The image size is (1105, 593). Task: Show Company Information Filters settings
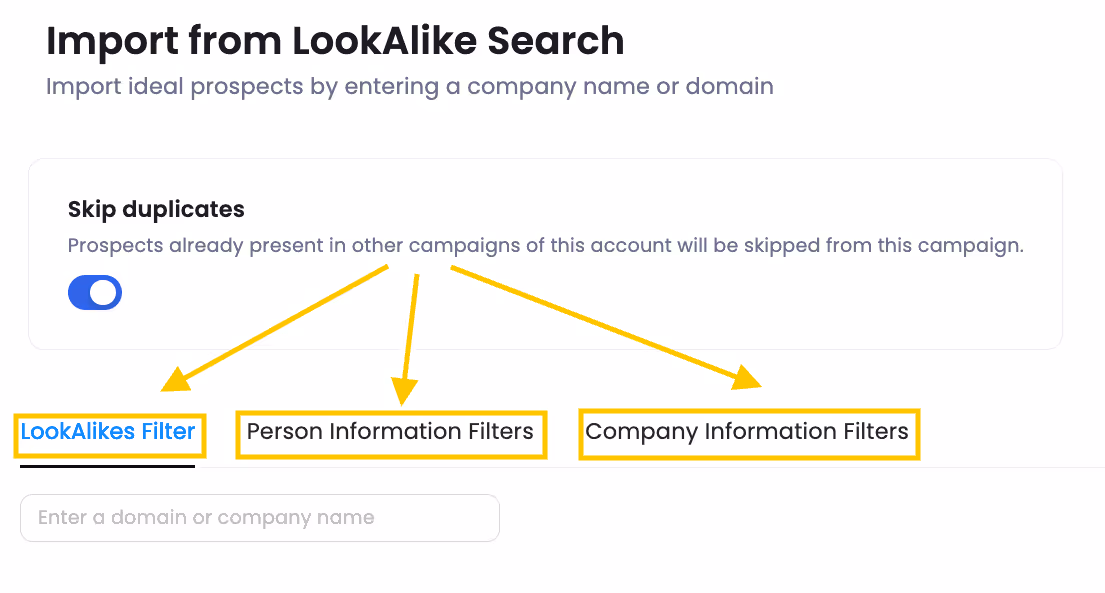tap(749, 431)
